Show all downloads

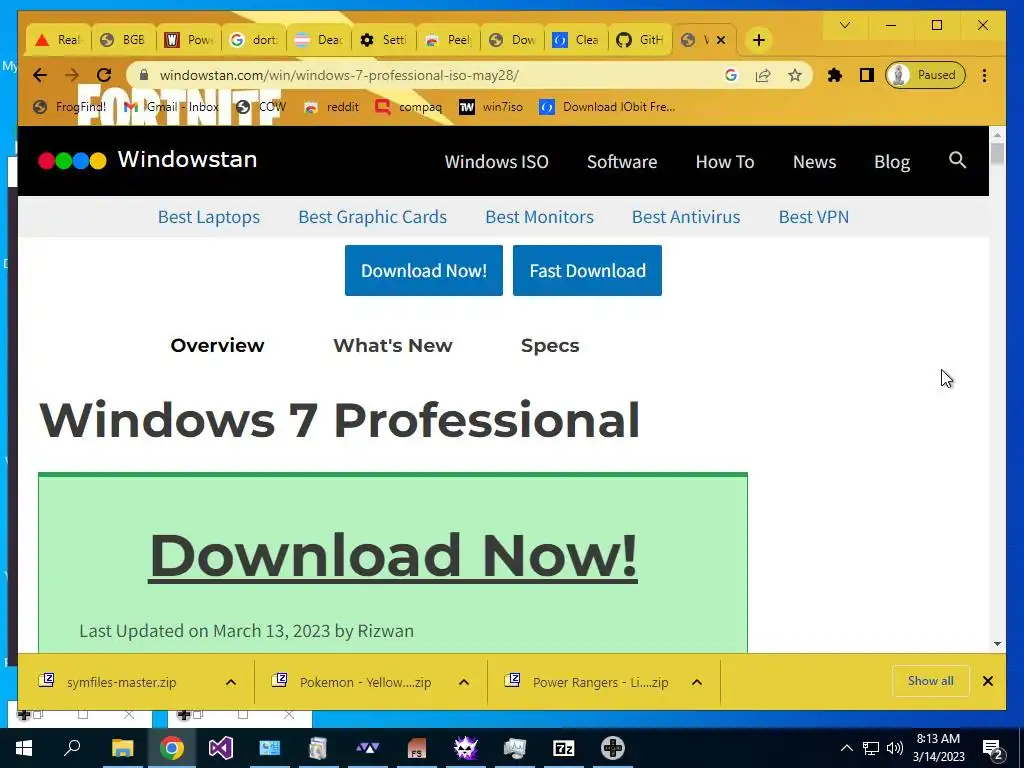[931, 681]
